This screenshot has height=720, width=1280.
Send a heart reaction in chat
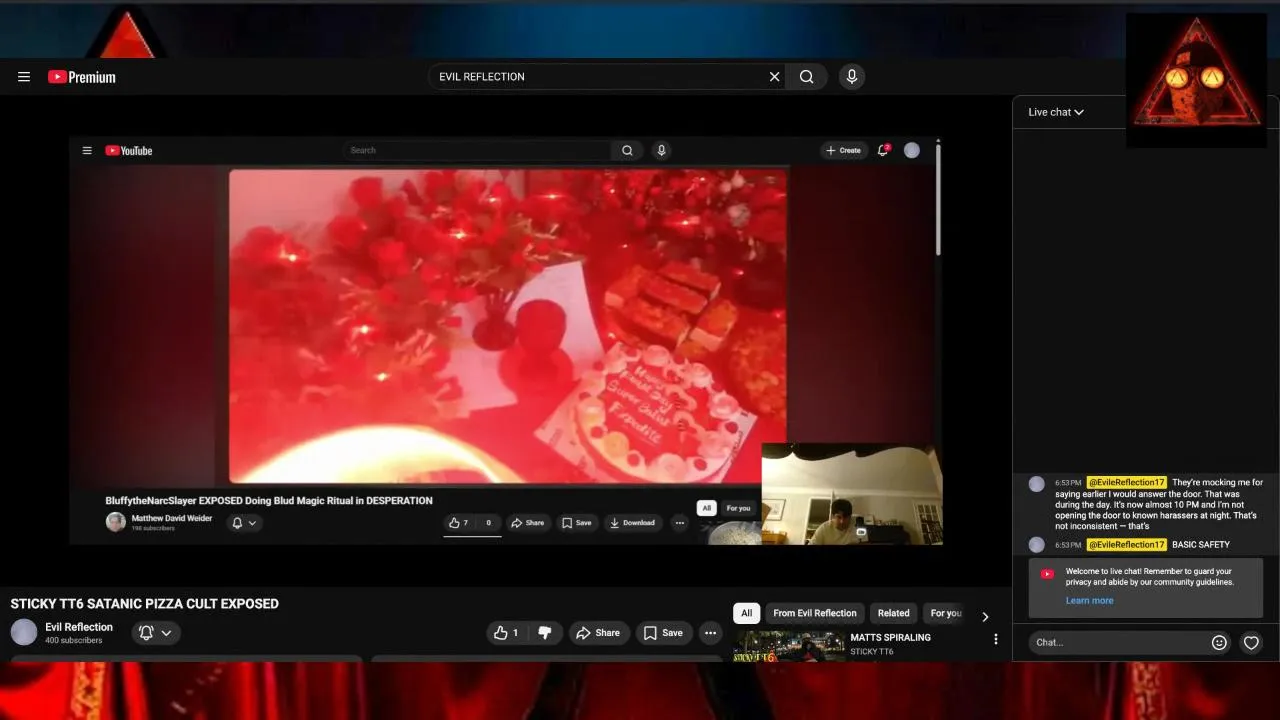(1251, 643)
